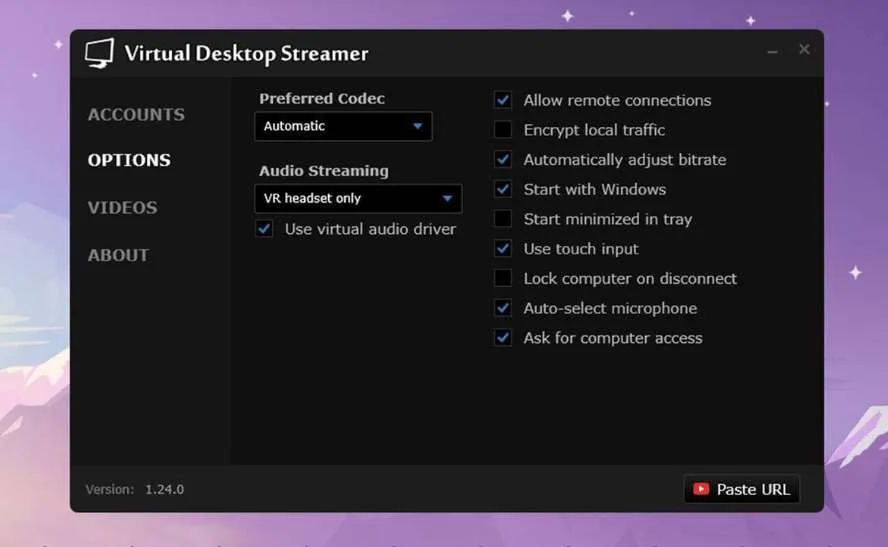This screenshot has height=547, width=888.
Task: Click the Virtual Desktop Streamer title text
Action: (246, 54)
